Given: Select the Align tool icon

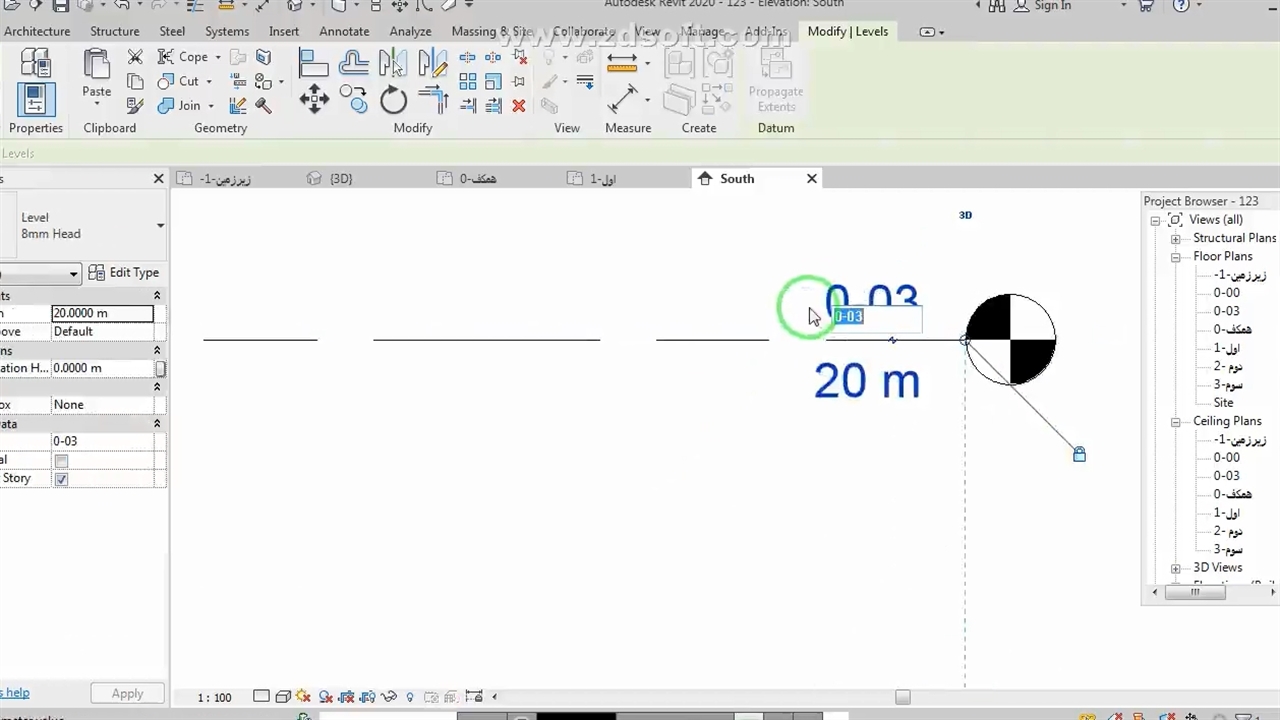Looking at the screenshot, I should click(313, 64).
